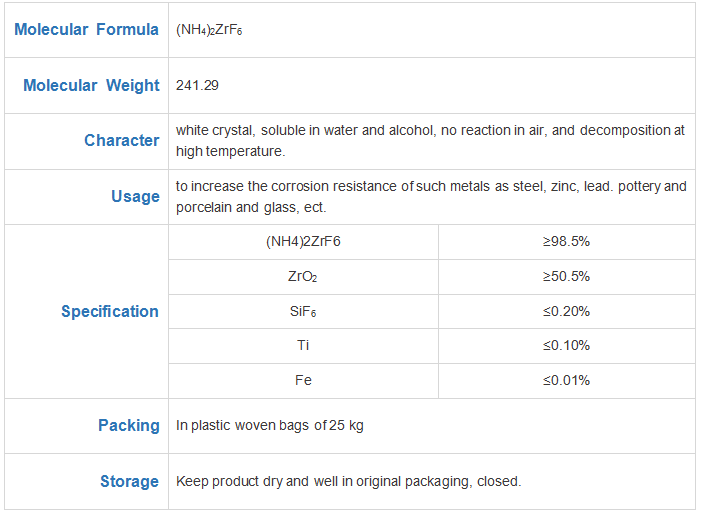Click the ≥50.5% value cell
The width and height of the screenshot is (701, 514).
(x=566, y=276)
